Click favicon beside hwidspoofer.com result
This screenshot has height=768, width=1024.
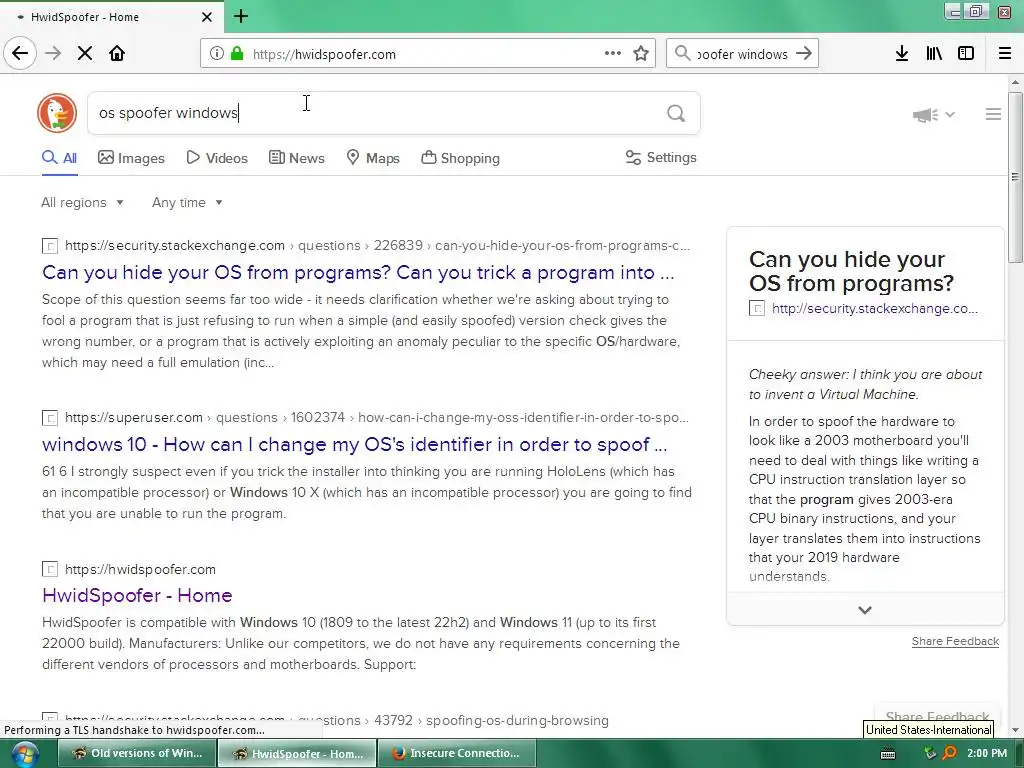50,569
